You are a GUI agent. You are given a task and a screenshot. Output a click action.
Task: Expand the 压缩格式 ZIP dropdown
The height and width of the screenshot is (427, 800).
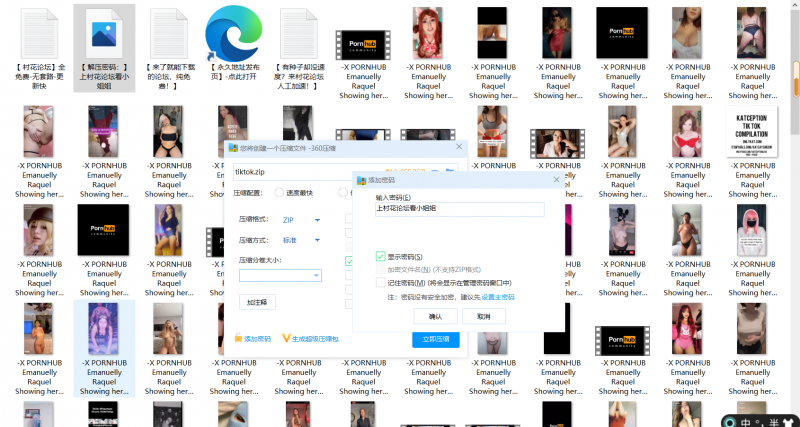[317, 220]
